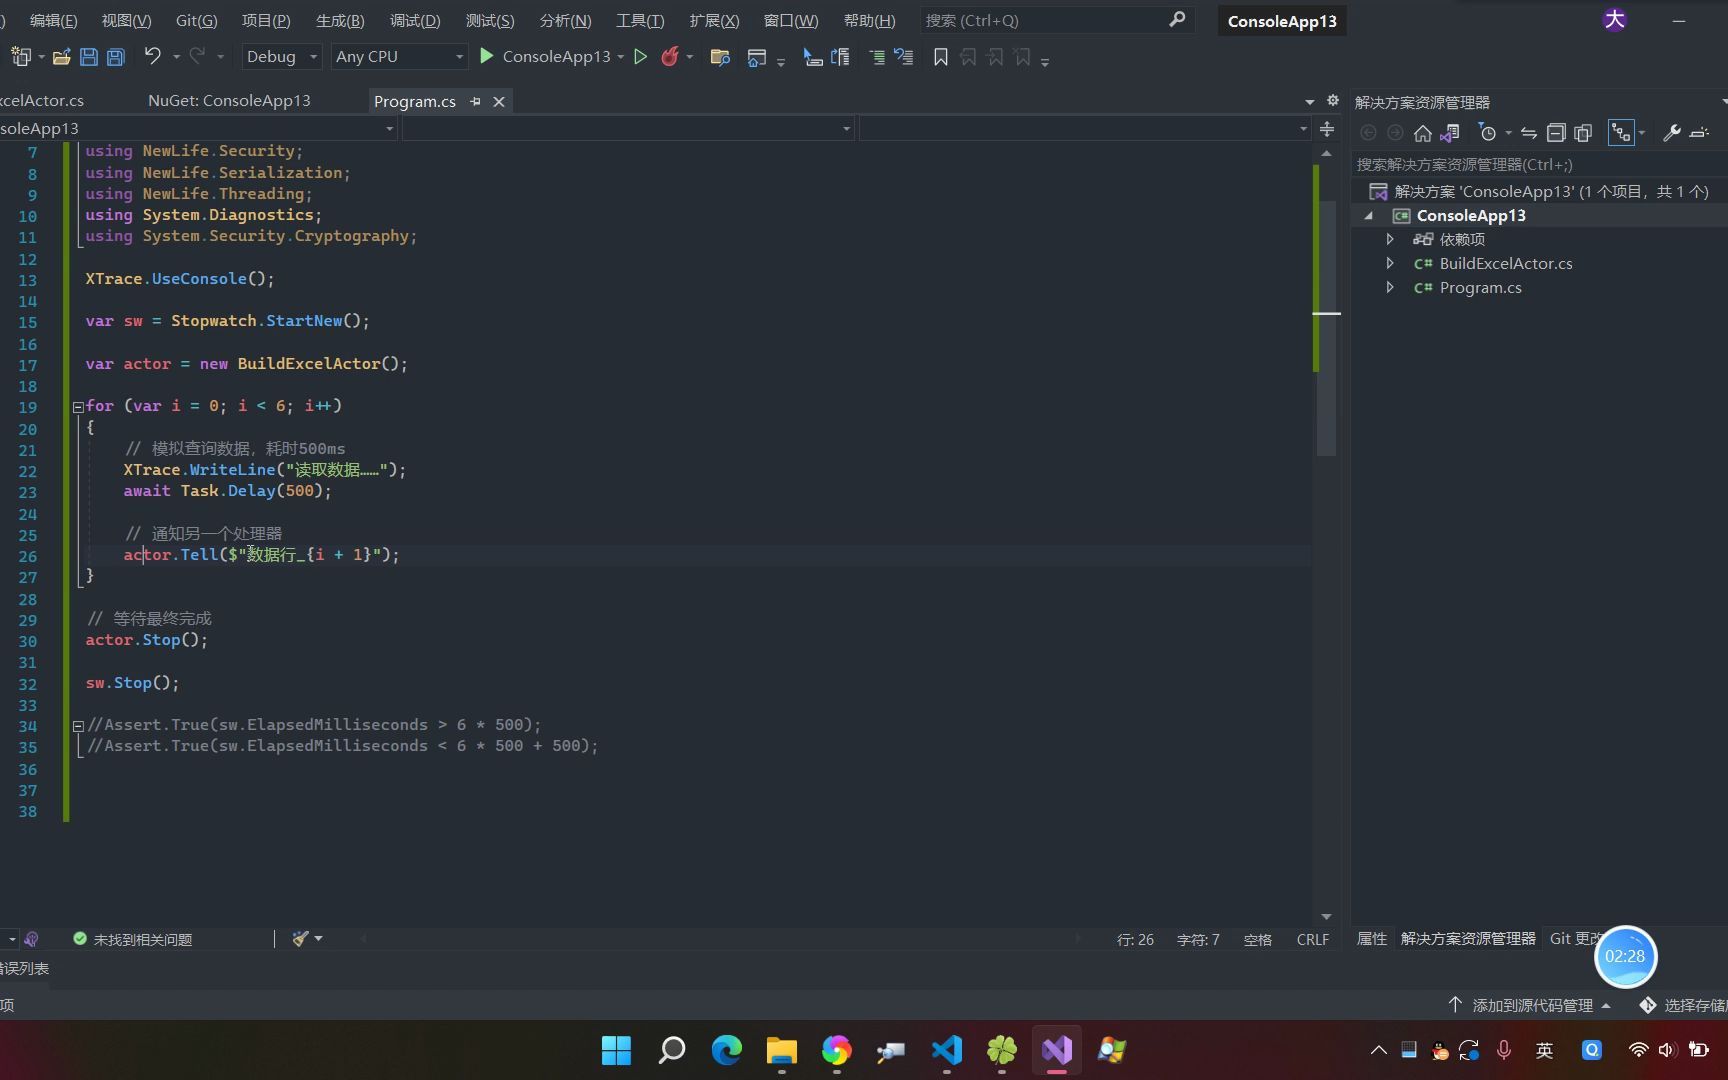
Task: Open the open-documents list dropdown arrow
Action: coord(1310,102)
